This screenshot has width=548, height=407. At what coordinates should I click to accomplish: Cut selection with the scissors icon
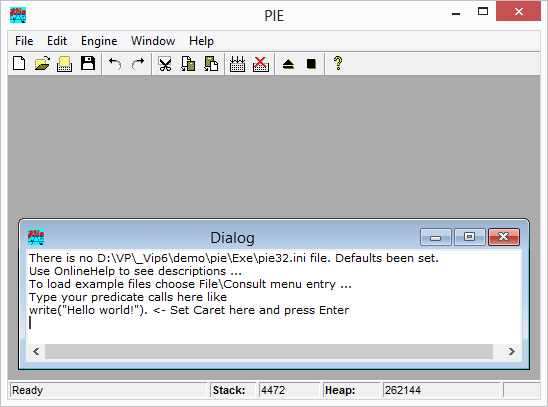pyautogui.click(x=165, y=64)
